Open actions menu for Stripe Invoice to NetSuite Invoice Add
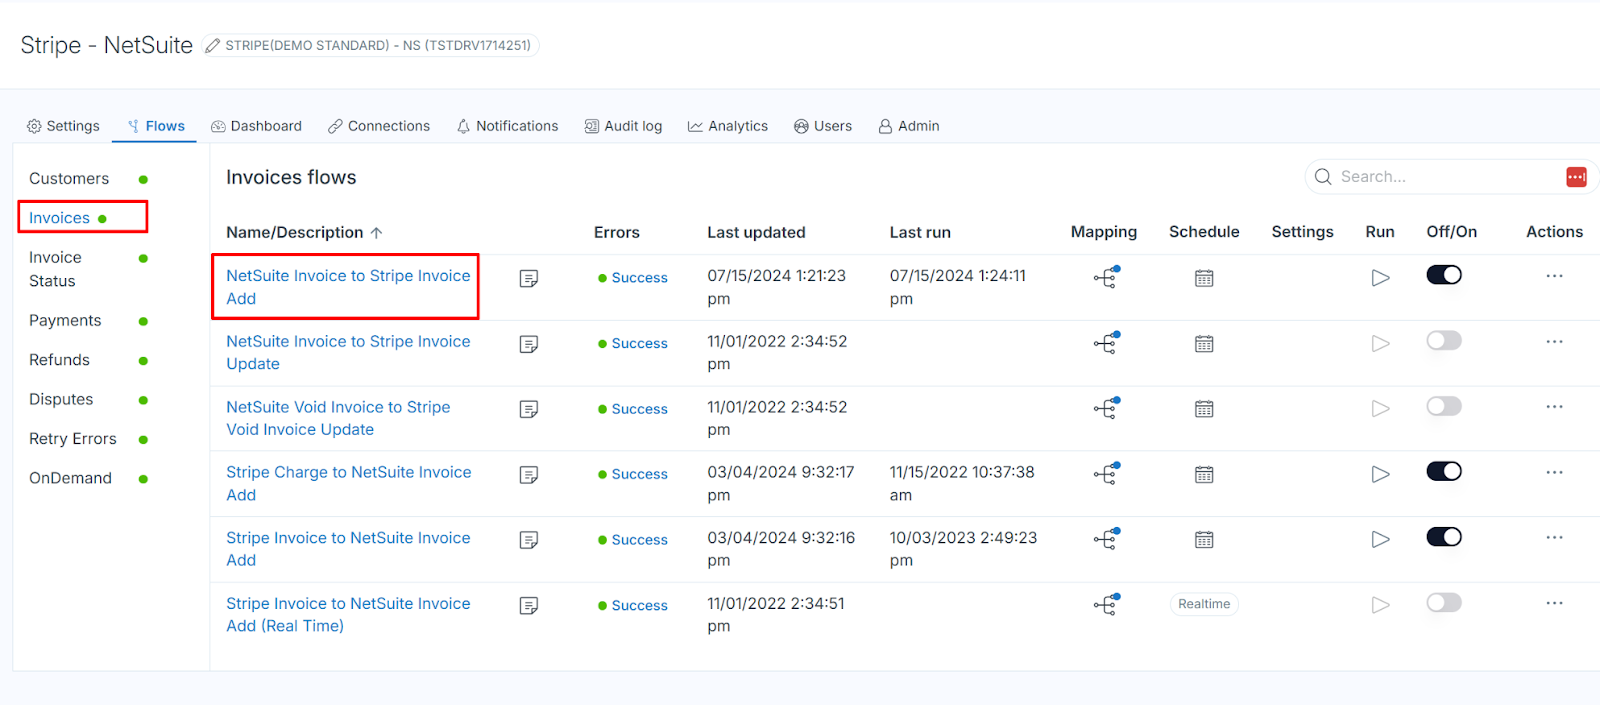 [x=1554, y=538]
